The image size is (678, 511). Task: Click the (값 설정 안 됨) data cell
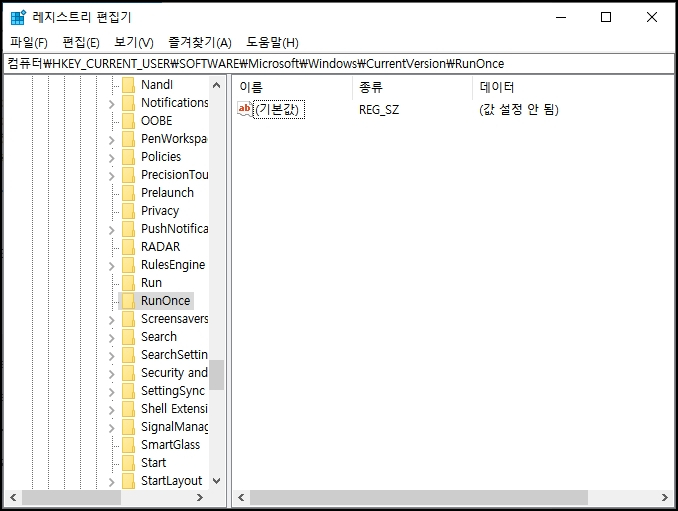click(x=518, y=110)
